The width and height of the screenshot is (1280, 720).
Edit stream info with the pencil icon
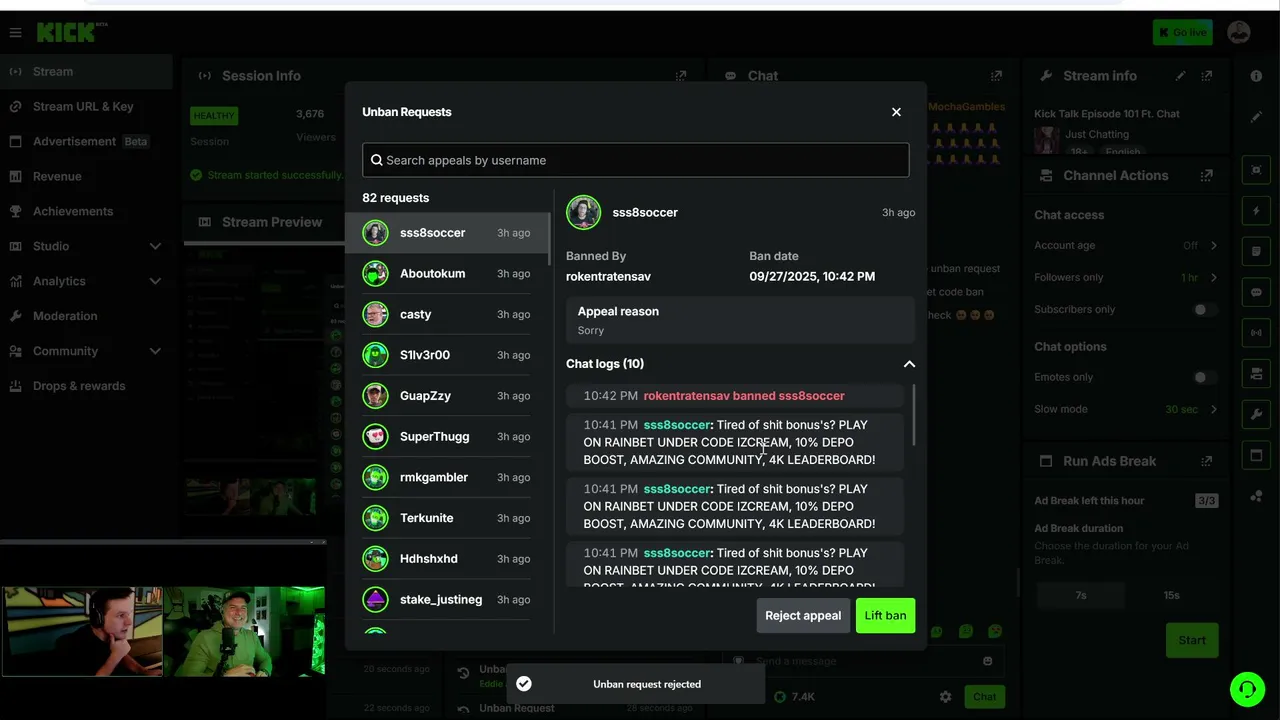(1181, 76)
